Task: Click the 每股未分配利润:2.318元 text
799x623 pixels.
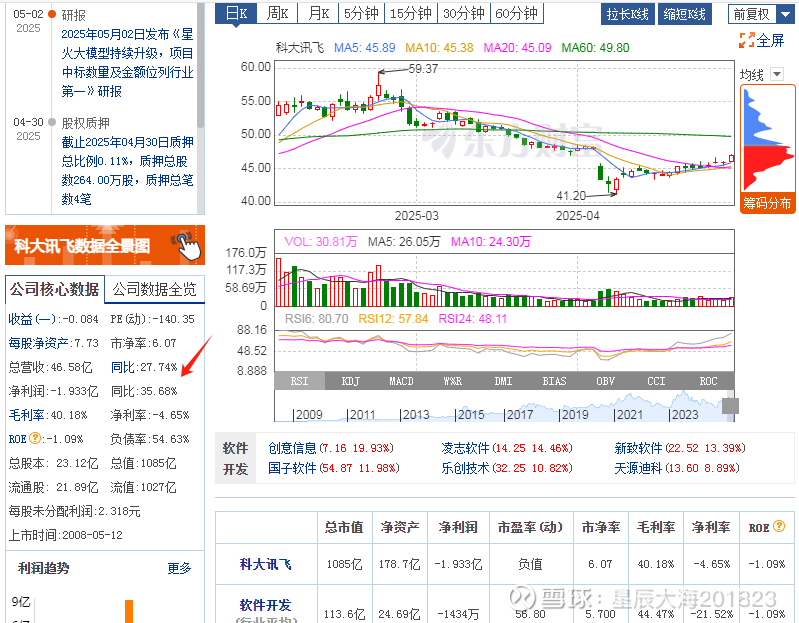Action: point(74,511)
